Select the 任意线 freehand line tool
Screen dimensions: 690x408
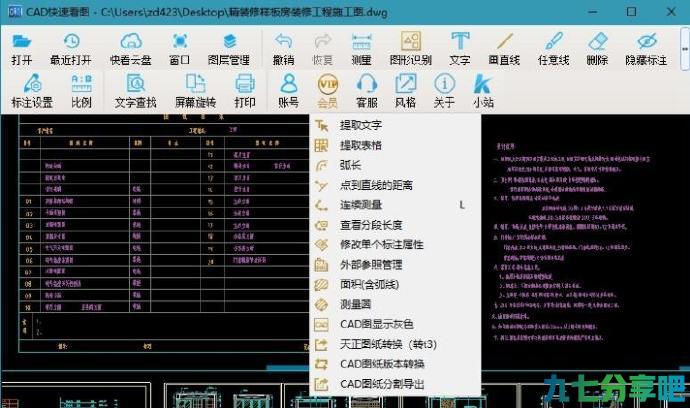[x=554, y=49]
